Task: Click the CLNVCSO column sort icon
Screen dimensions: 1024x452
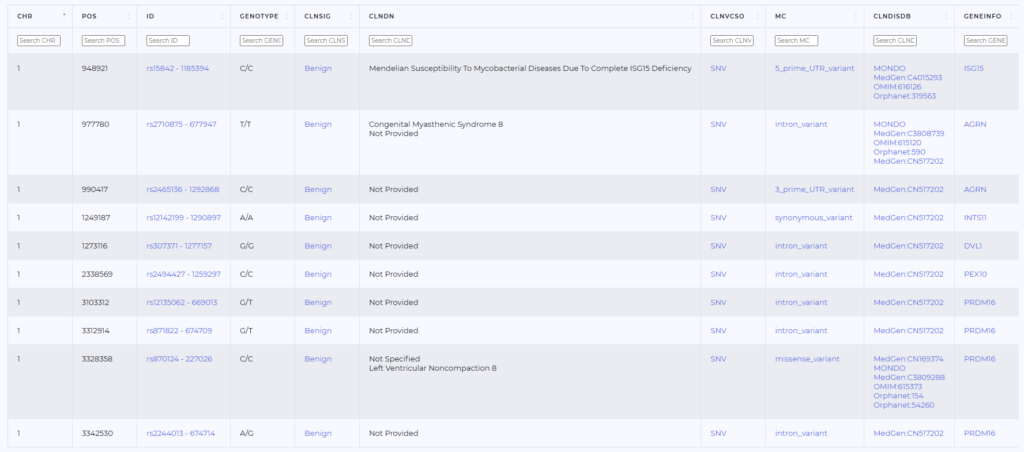Action: (758, 17)
